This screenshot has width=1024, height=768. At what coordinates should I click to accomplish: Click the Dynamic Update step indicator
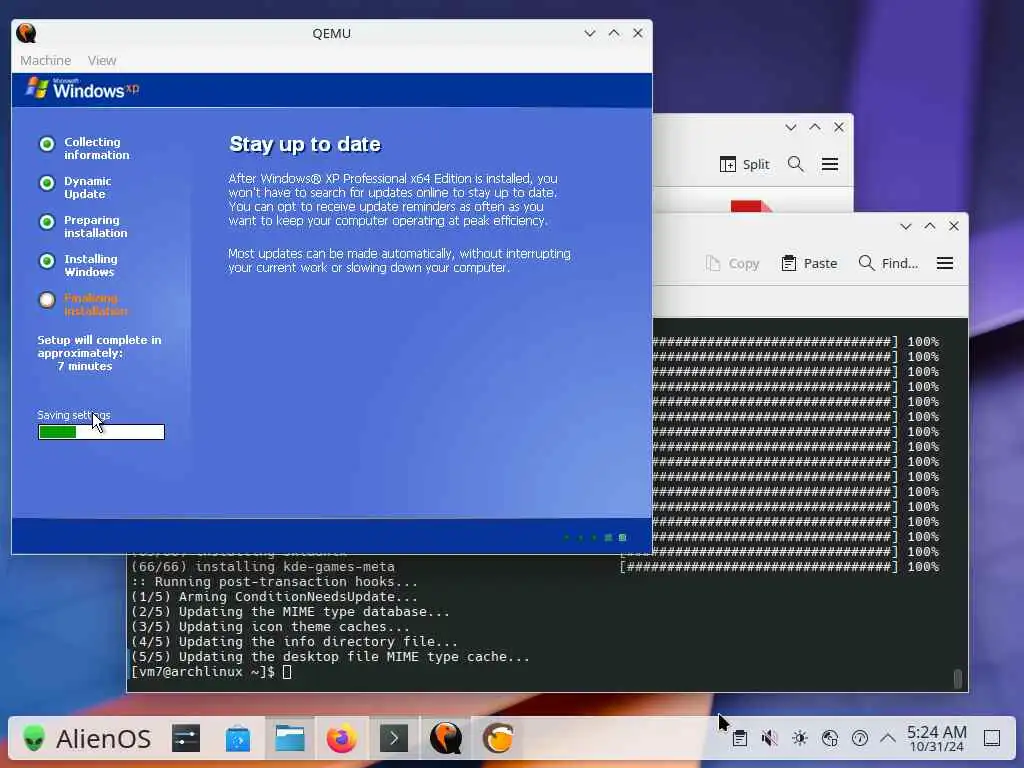pos(47,183)
